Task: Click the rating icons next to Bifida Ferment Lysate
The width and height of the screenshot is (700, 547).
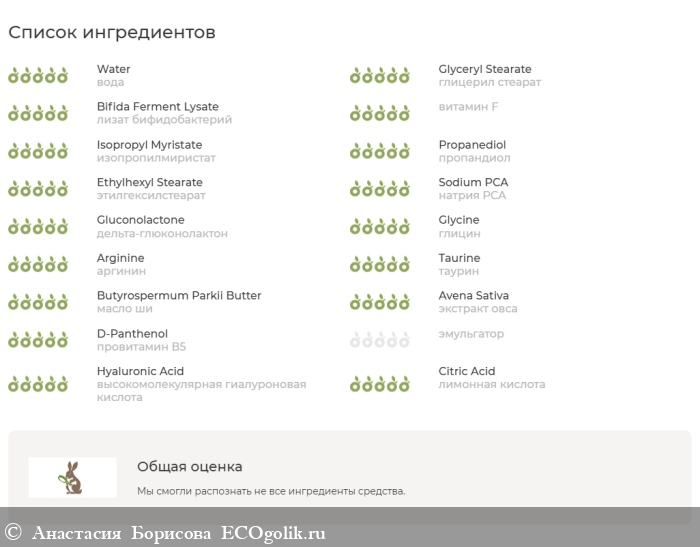Action: [x=38, y=113]
